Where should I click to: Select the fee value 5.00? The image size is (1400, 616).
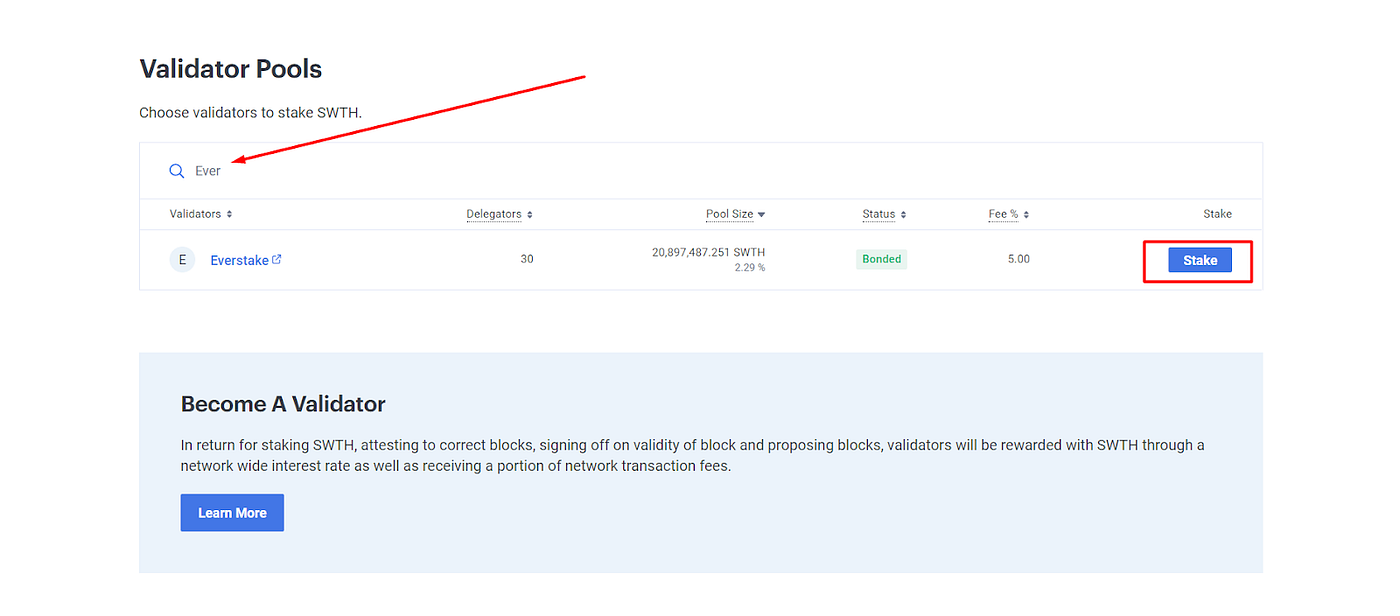pos(1019,259)
